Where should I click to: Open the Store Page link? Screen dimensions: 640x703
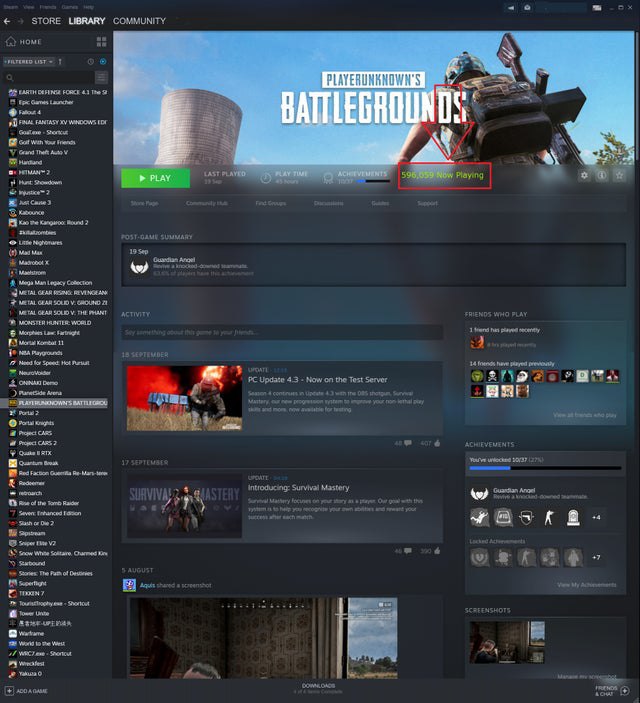[x=144, y=203]
